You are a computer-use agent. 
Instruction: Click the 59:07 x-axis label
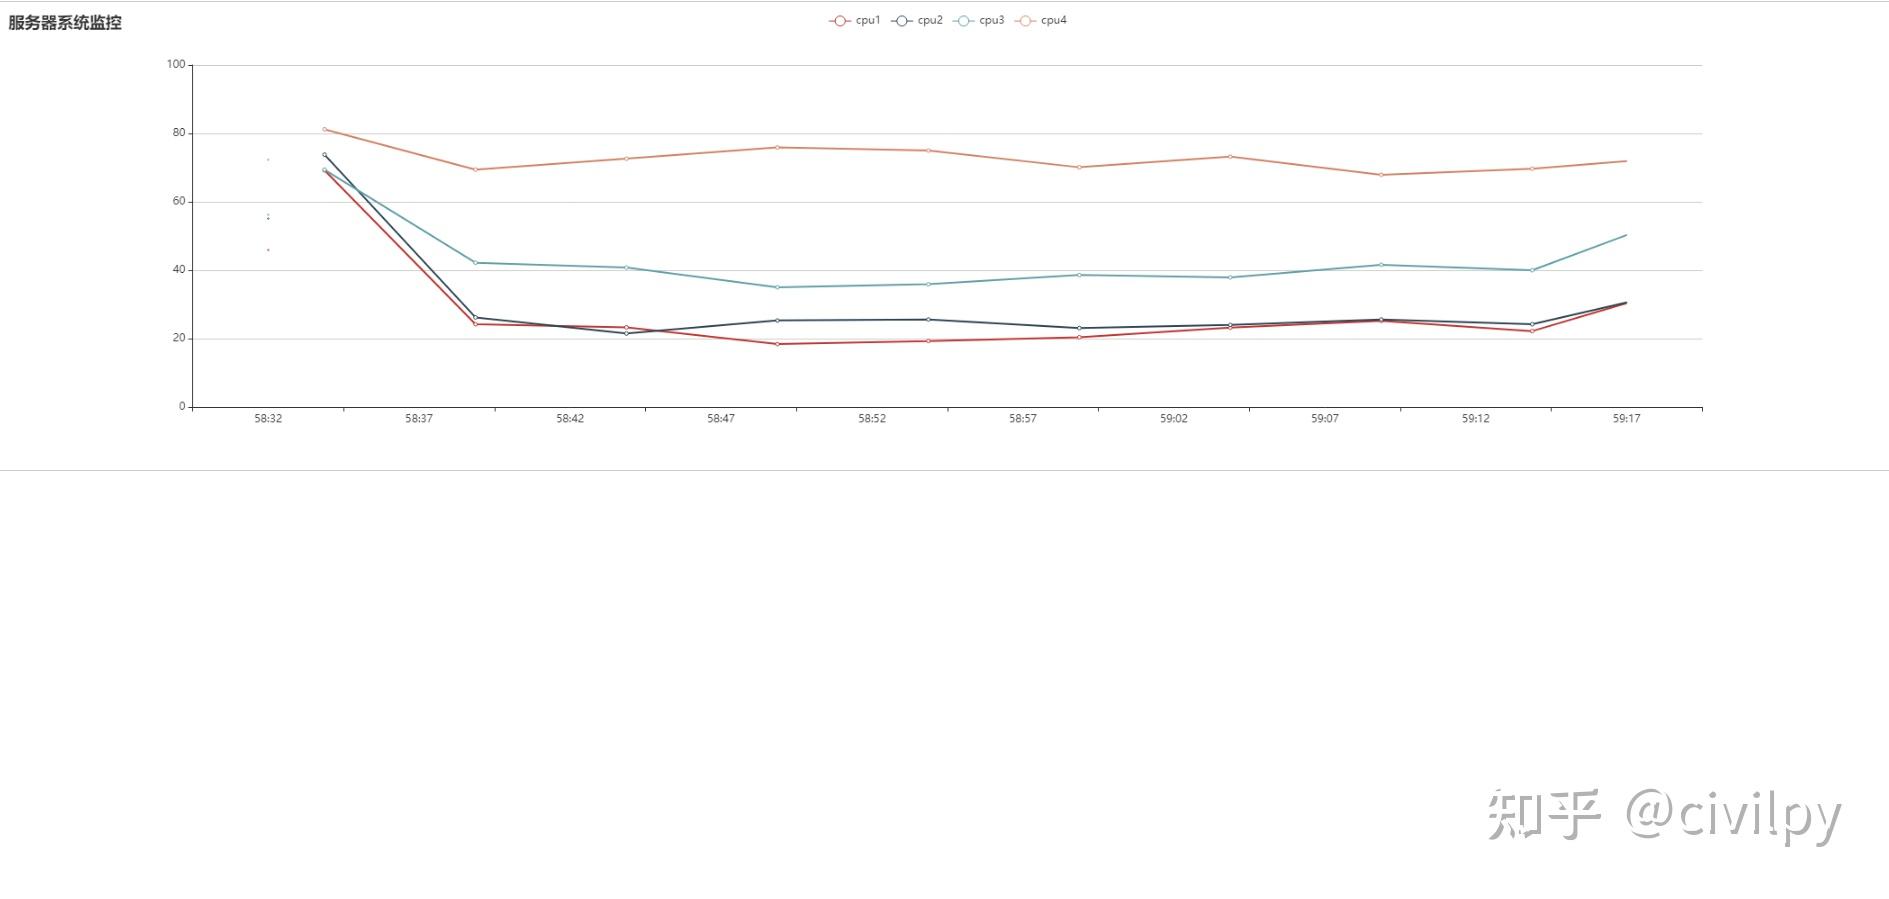coord(1325,419)
